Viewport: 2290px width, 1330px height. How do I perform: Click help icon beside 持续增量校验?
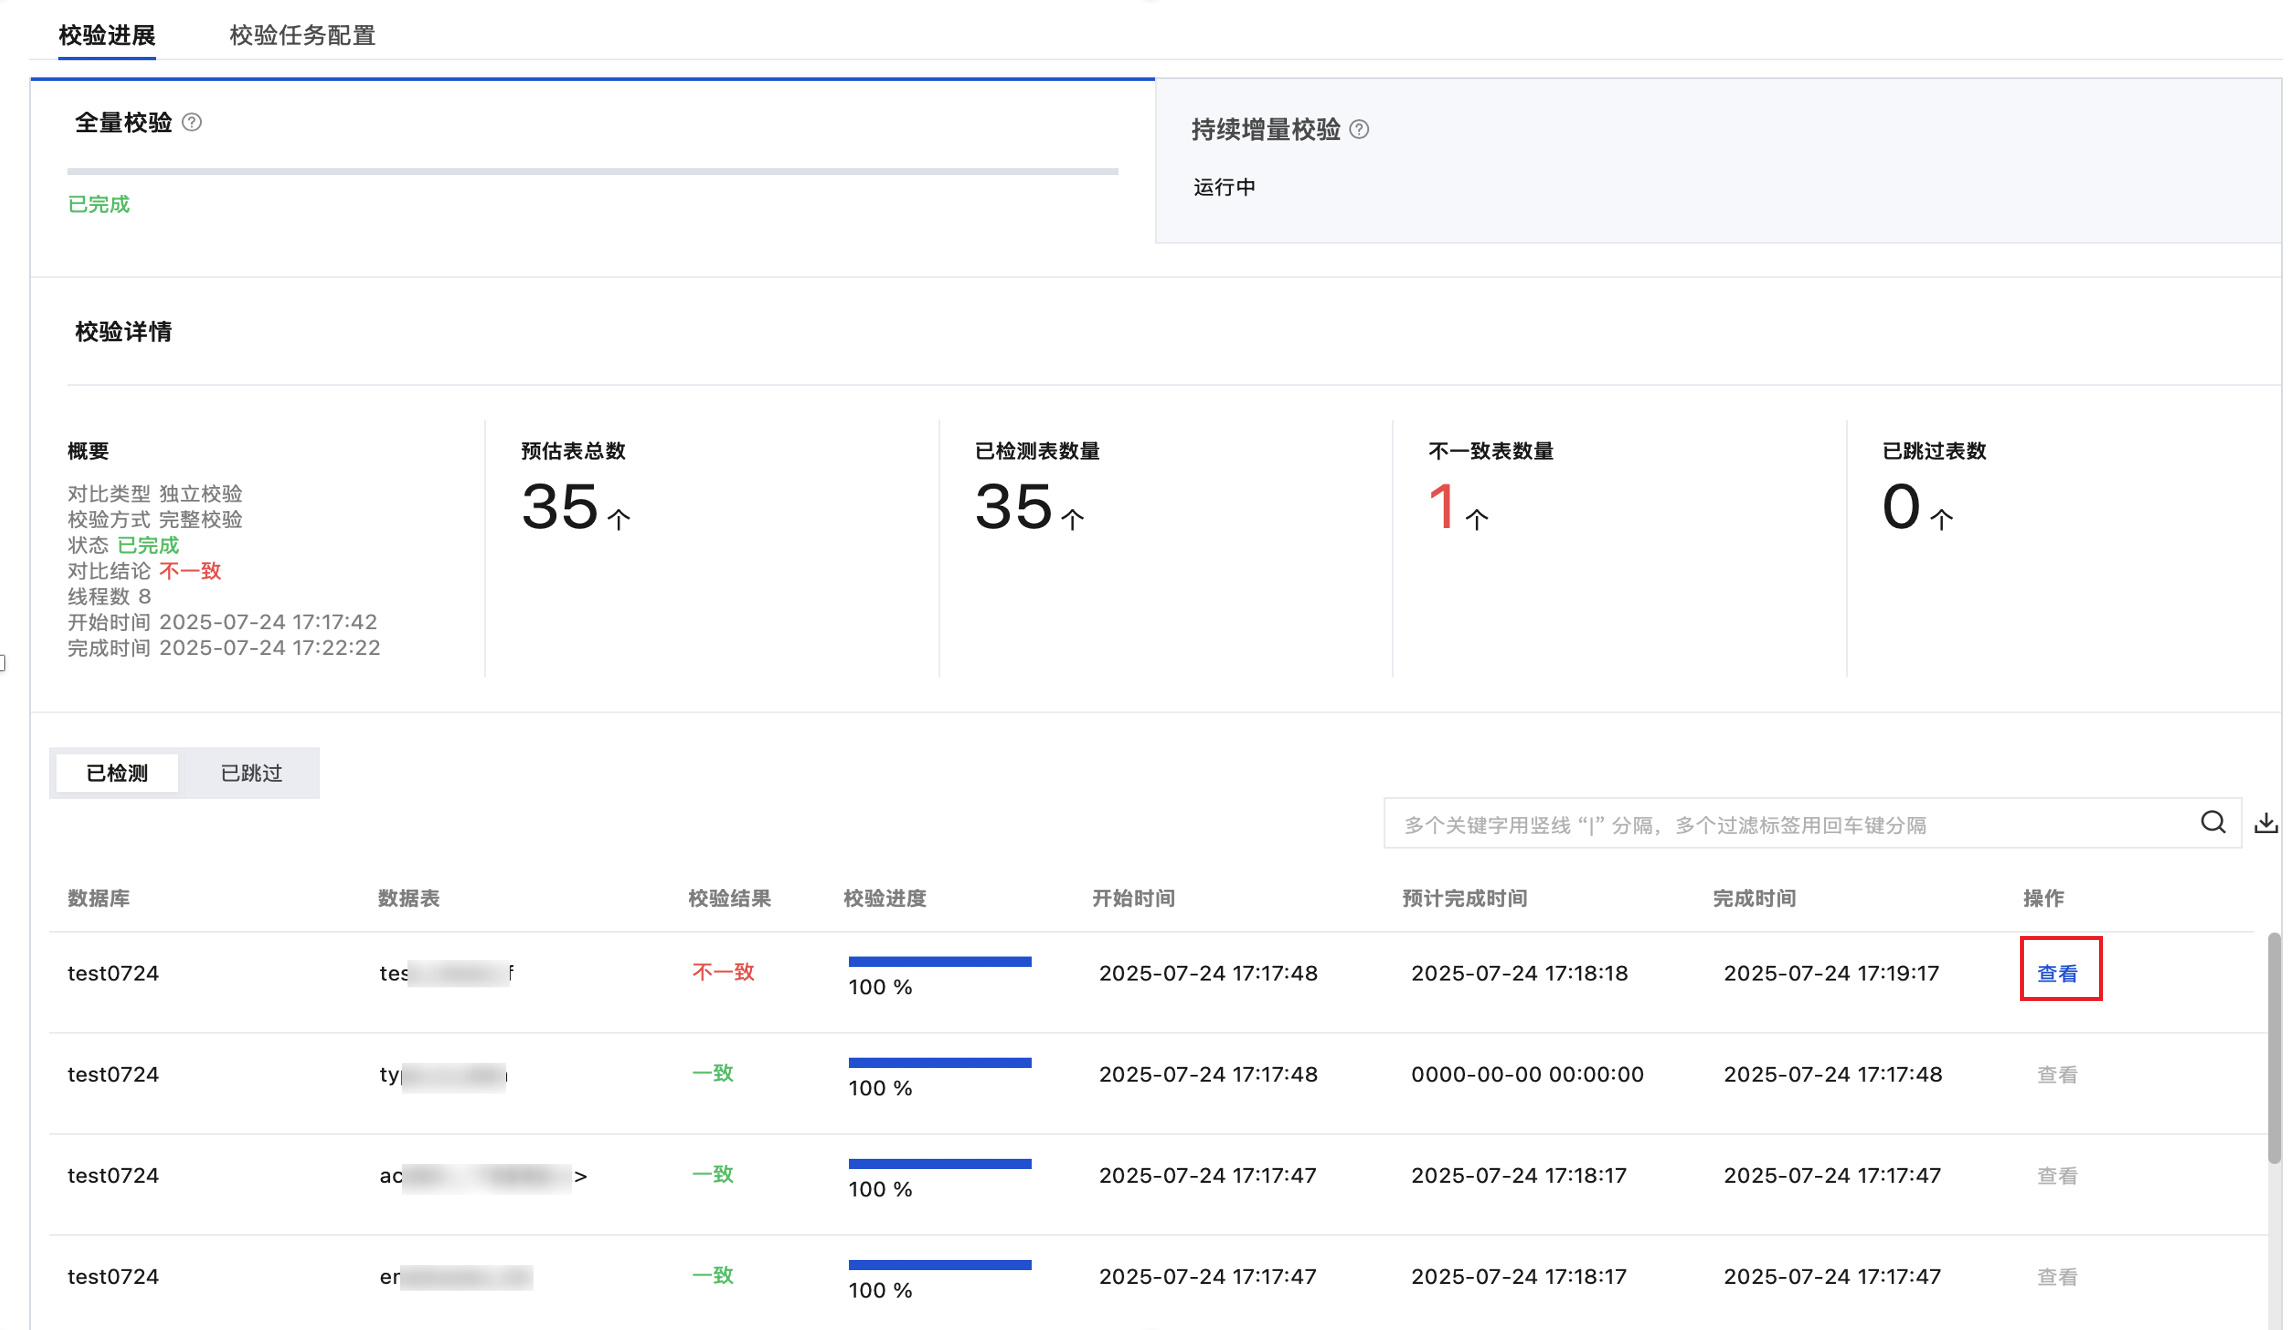(x=1359, y=129)
